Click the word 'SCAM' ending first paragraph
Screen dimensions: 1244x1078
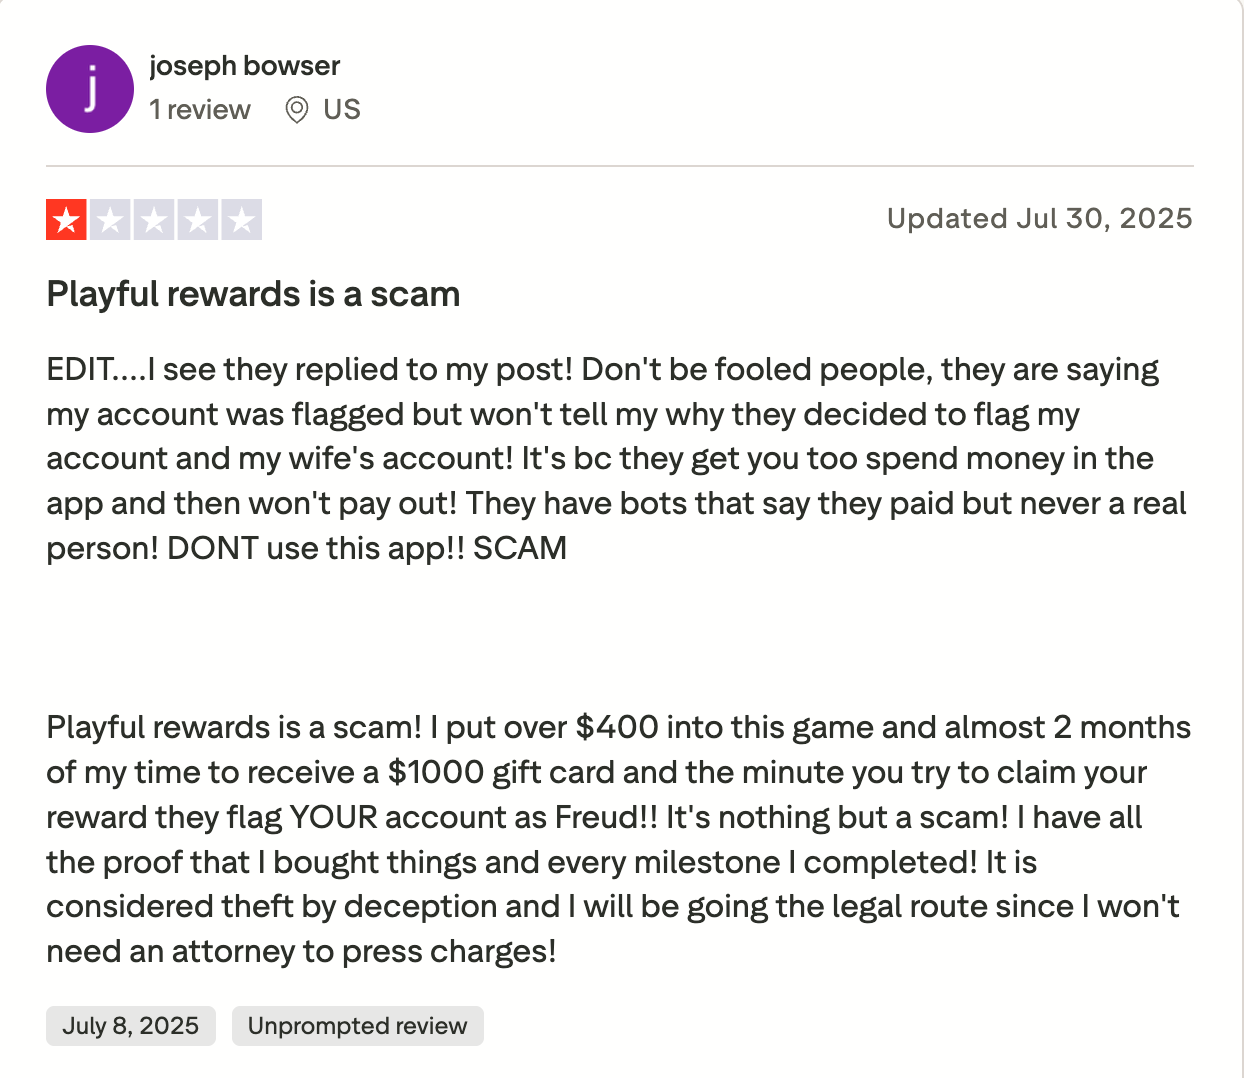pyautogui.click(x=520, y=548)
